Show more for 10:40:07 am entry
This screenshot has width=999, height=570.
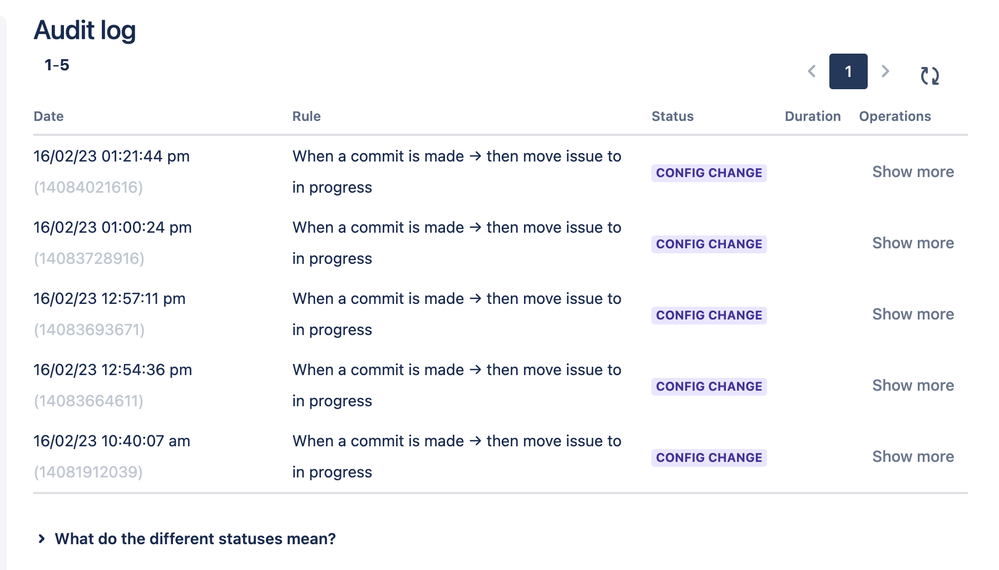click(x=912, y=457)
